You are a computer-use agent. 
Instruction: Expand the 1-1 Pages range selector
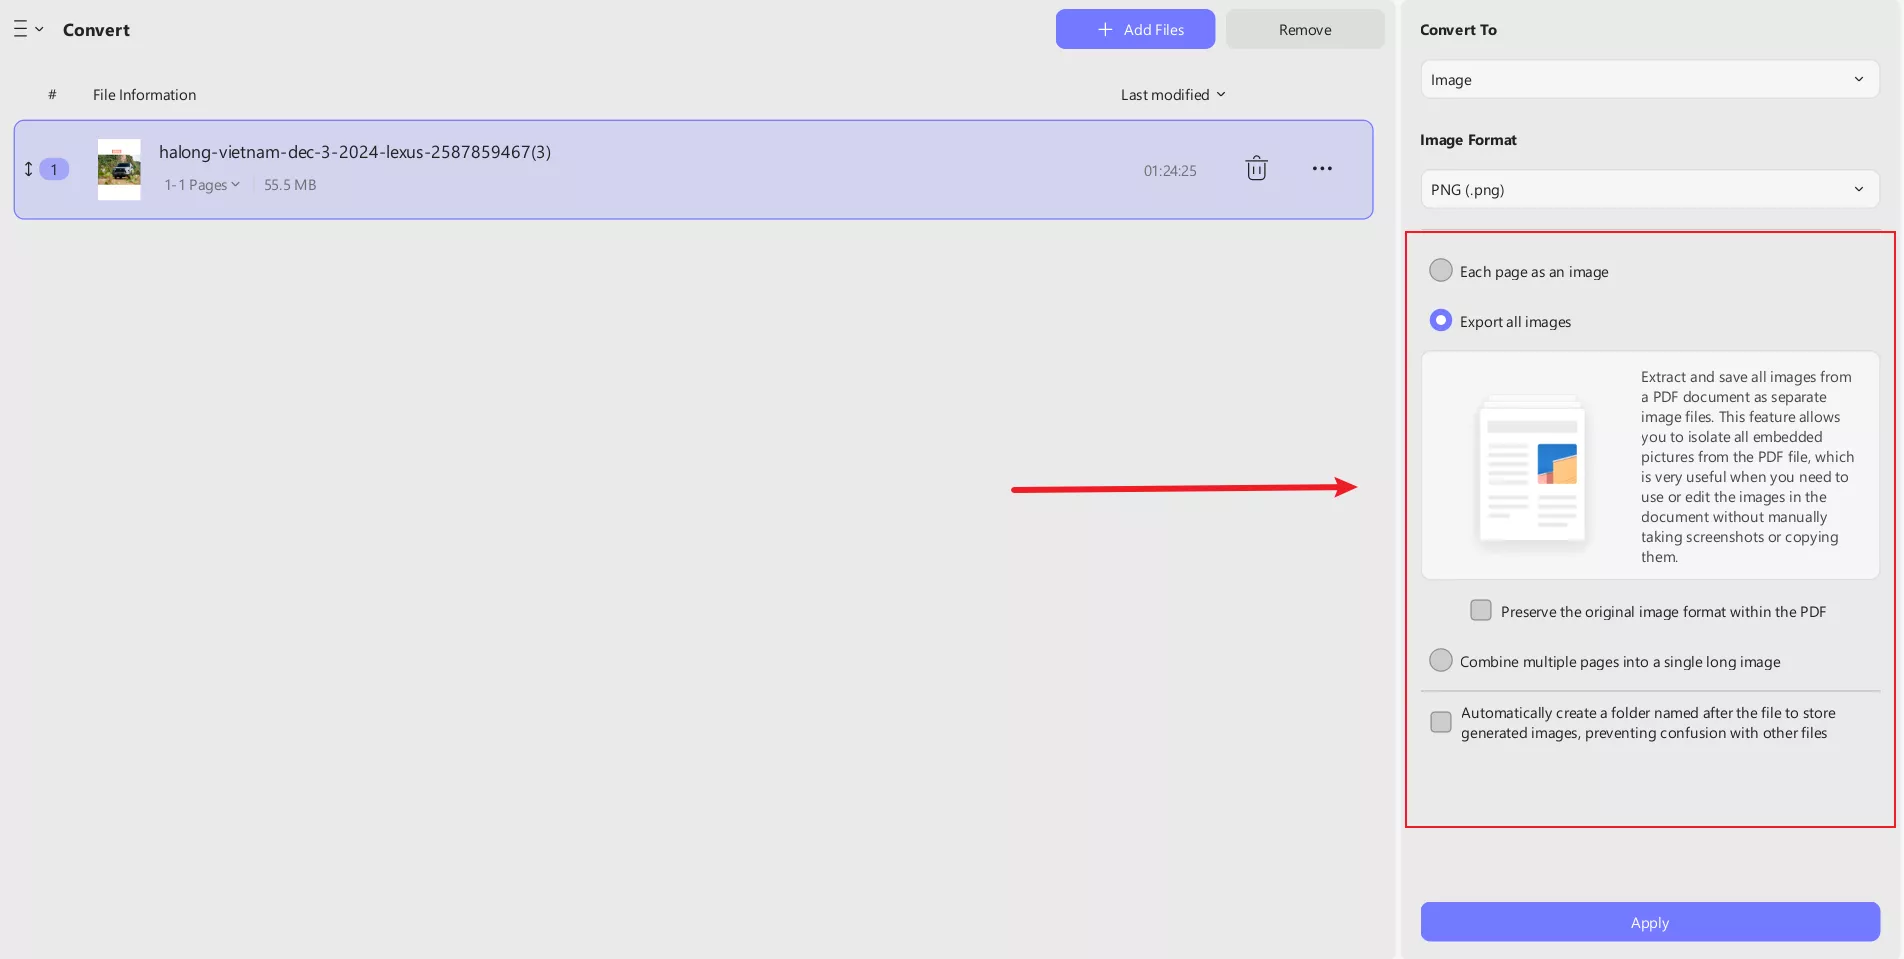pyautogui.click(x=202, y=185)
